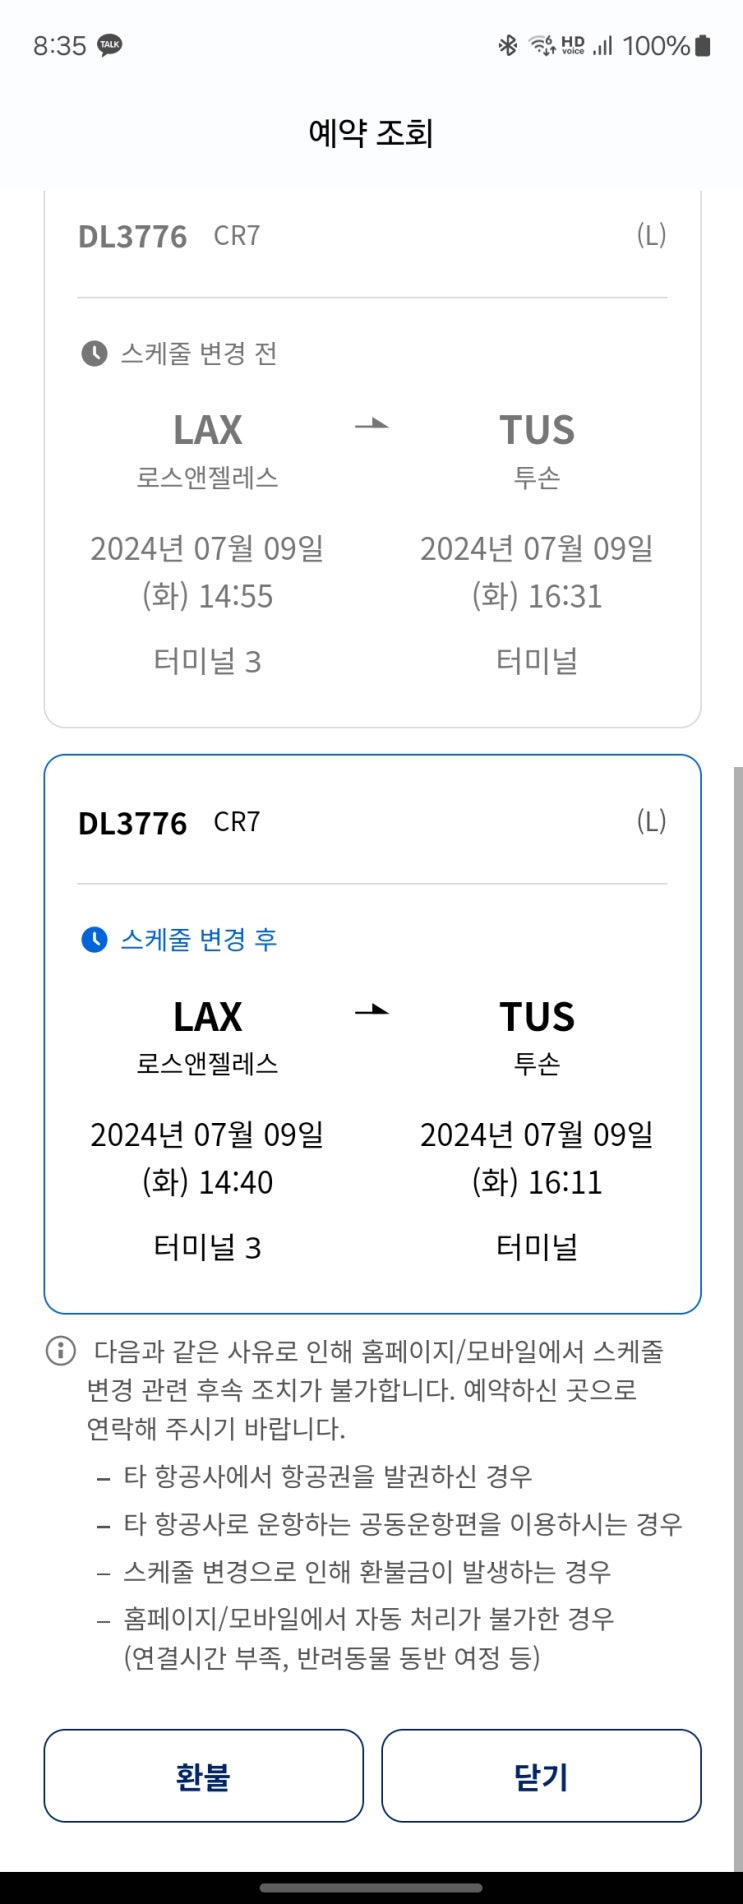Tap the battery icon in status bar
The height and width of the screenshot is (1904, 743).
[703, 45]
